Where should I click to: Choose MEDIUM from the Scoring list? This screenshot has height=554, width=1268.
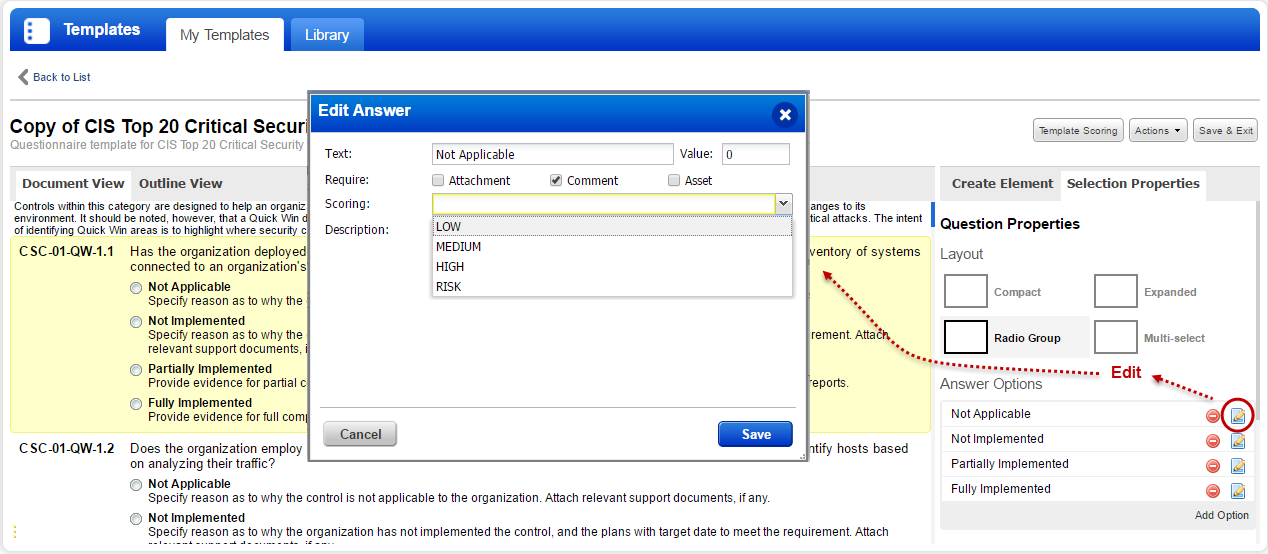(612, 247)
